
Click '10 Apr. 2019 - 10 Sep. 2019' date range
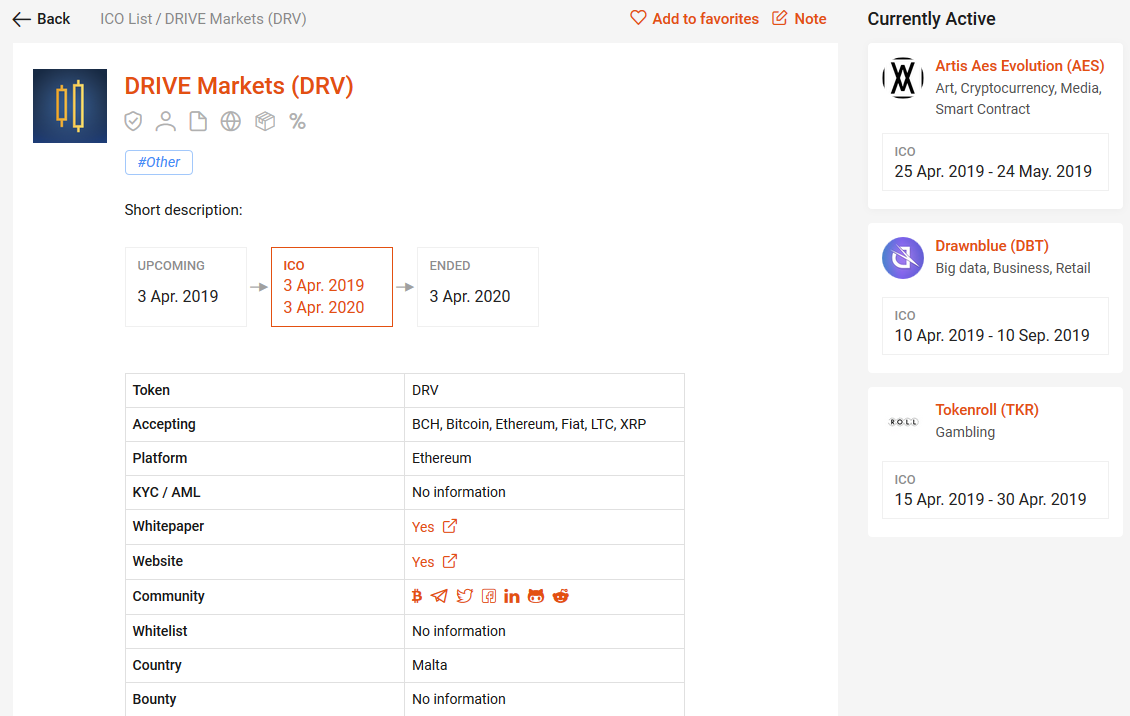click(x=992, y=336)
